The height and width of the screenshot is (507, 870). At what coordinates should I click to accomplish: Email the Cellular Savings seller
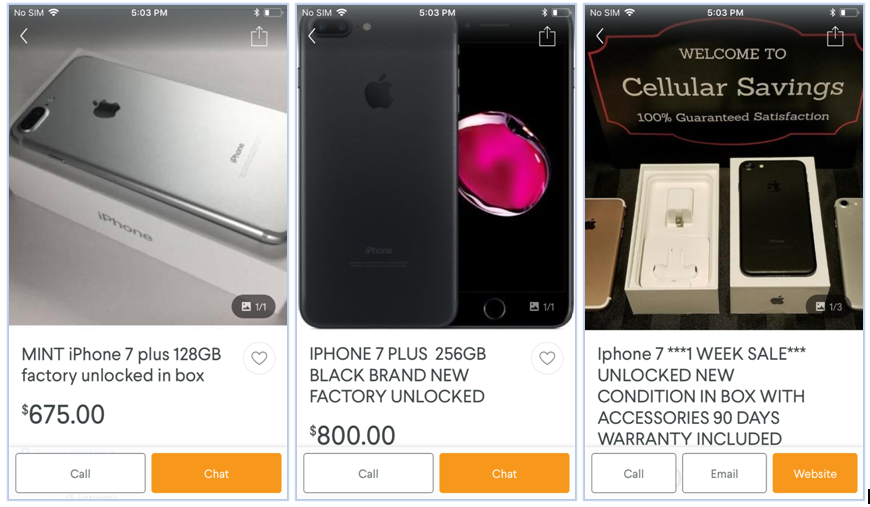(x=725, y=473)
